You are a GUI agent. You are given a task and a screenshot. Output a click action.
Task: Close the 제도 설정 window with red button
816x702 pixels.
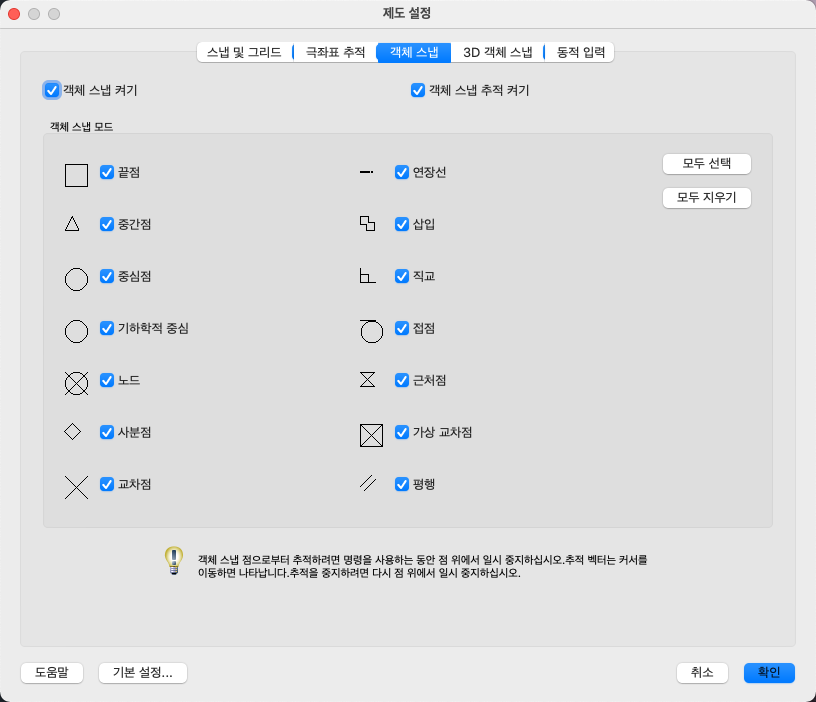[14, 14]
